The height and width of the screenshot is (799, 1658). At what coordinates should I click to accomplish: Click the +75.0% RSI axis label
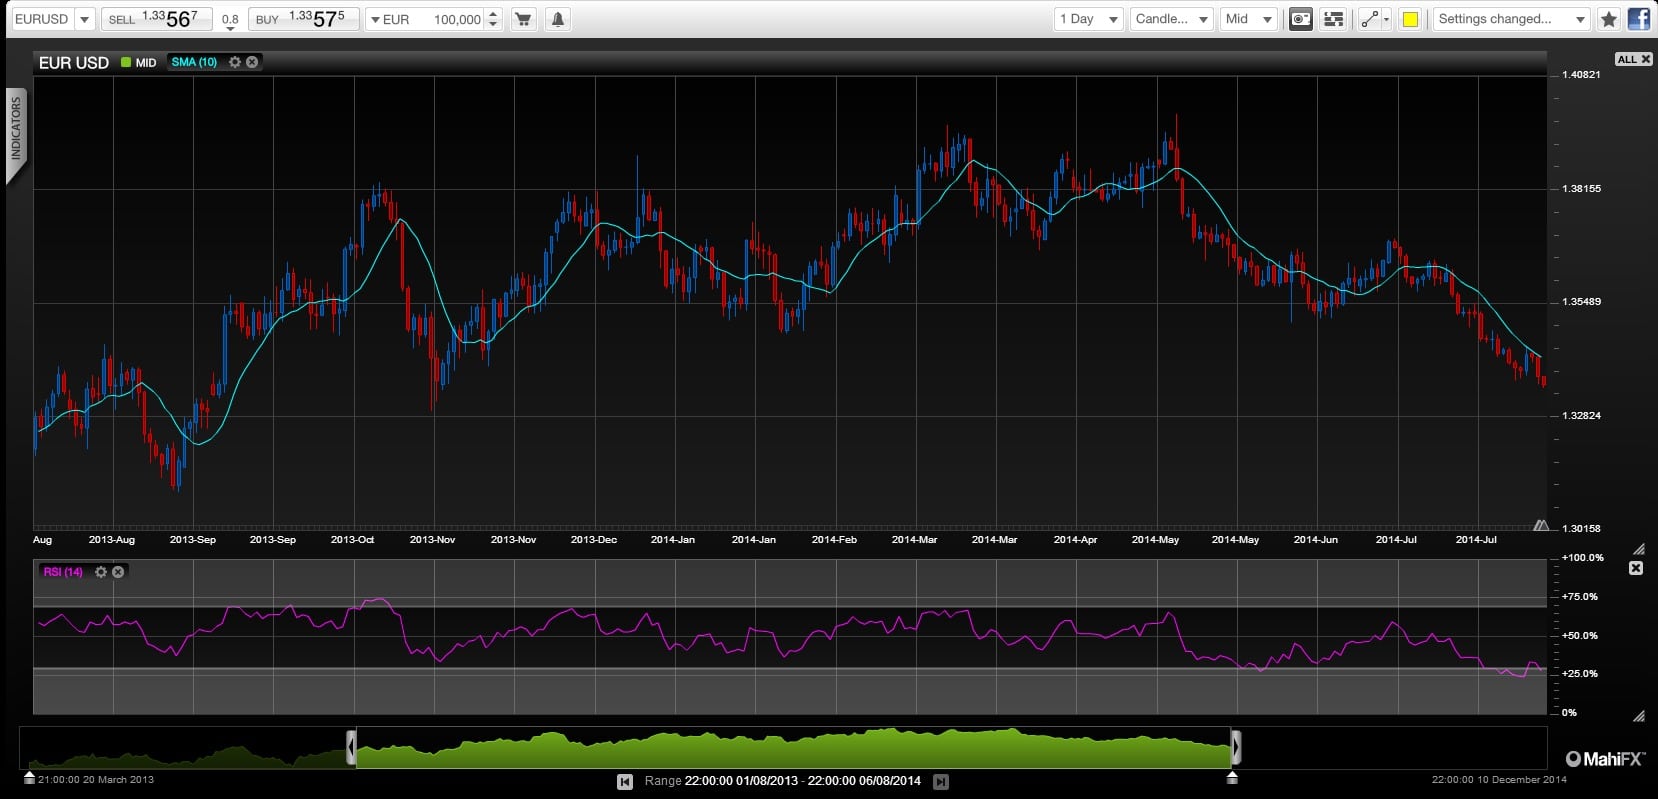tap(1580, 596)
